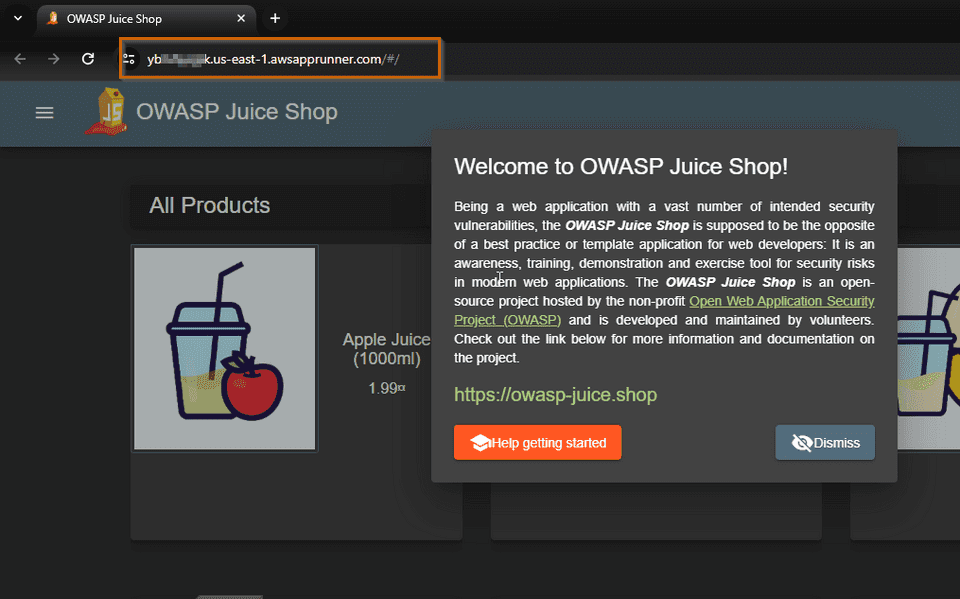Dismiss the welcome dialog
This screenshot has height=599, width=960.
pyautogui.click(x=825, y=442)
